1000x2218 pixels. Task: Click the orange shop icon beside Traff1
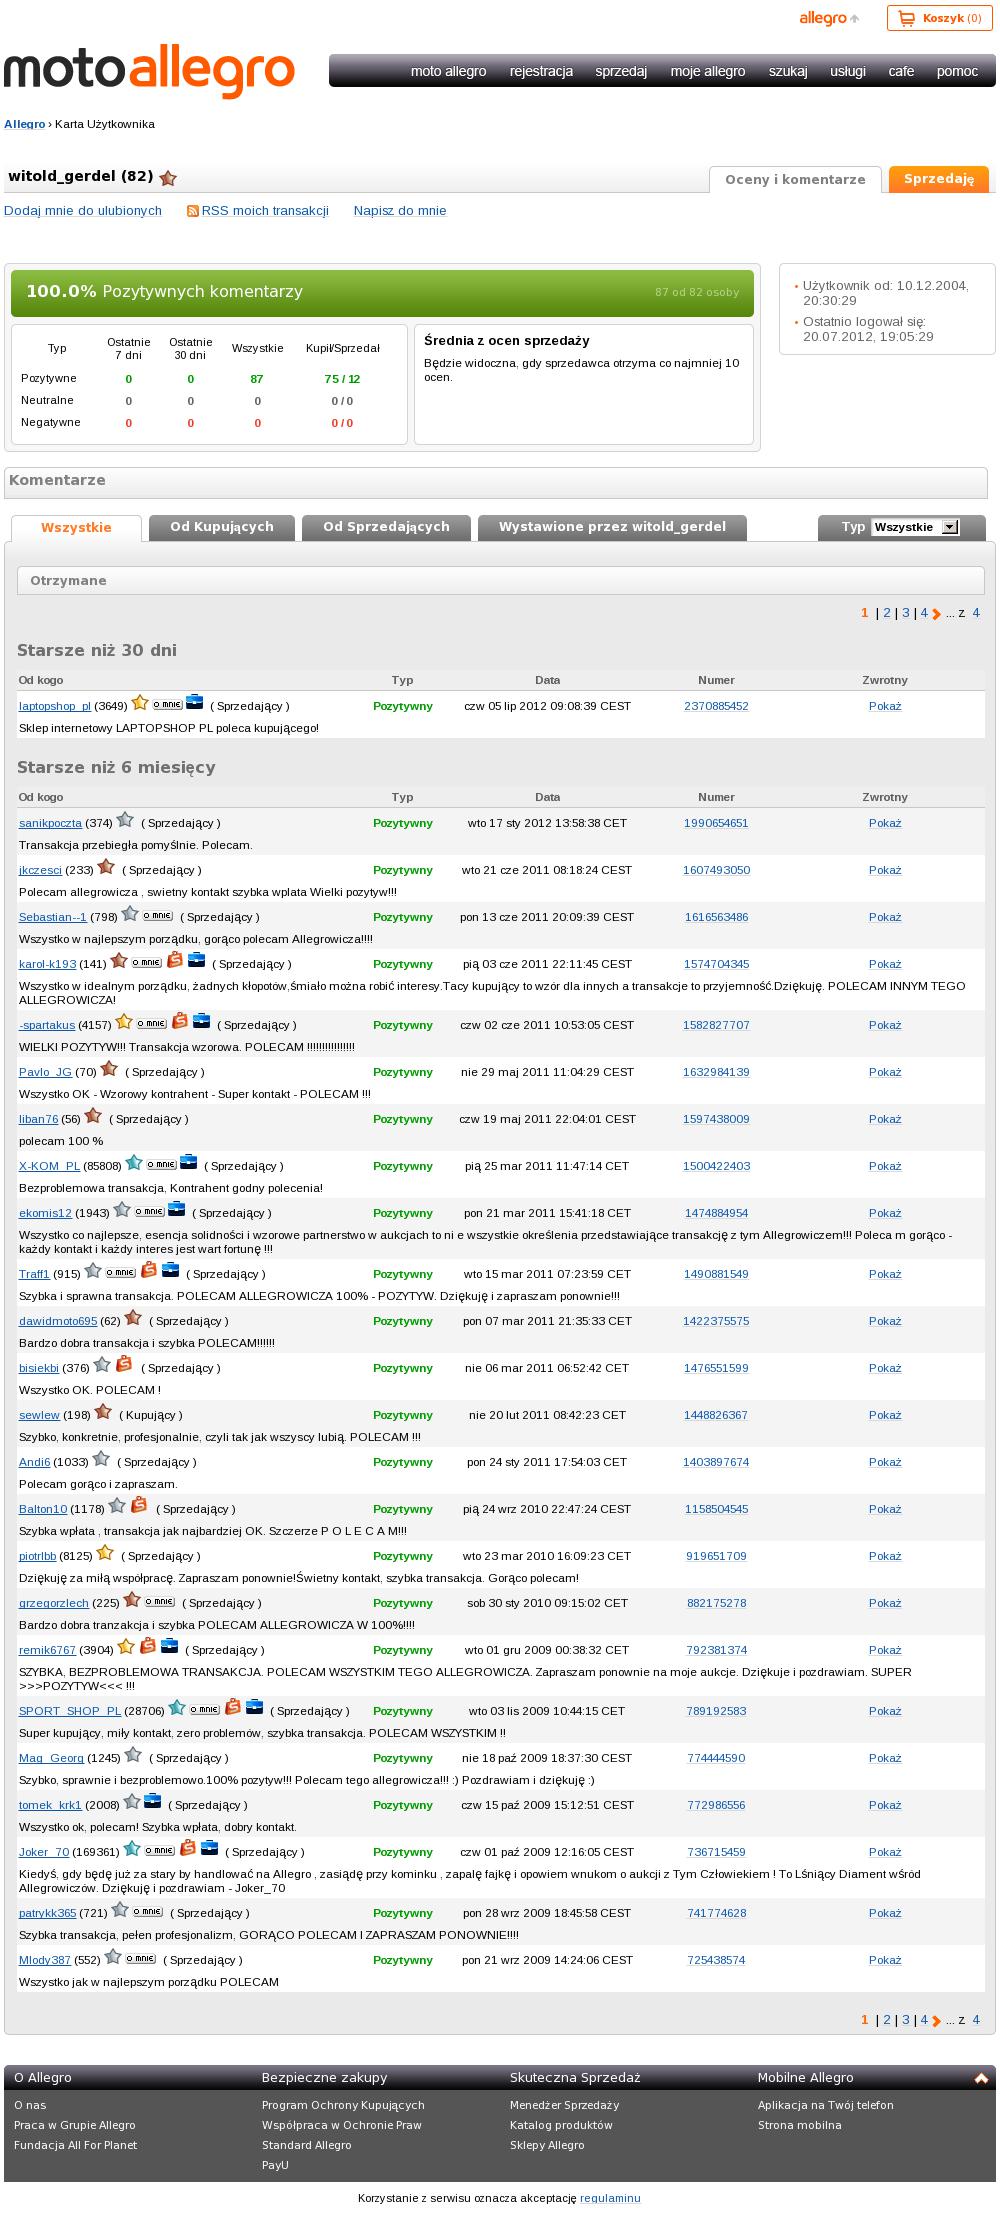click(x=149, y=1270)
